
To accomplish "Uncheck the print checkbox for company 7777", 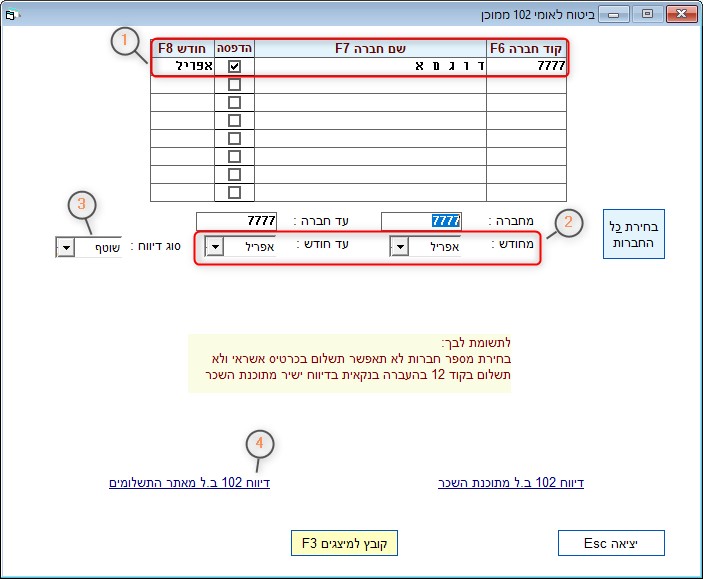I will coord(234,66).
